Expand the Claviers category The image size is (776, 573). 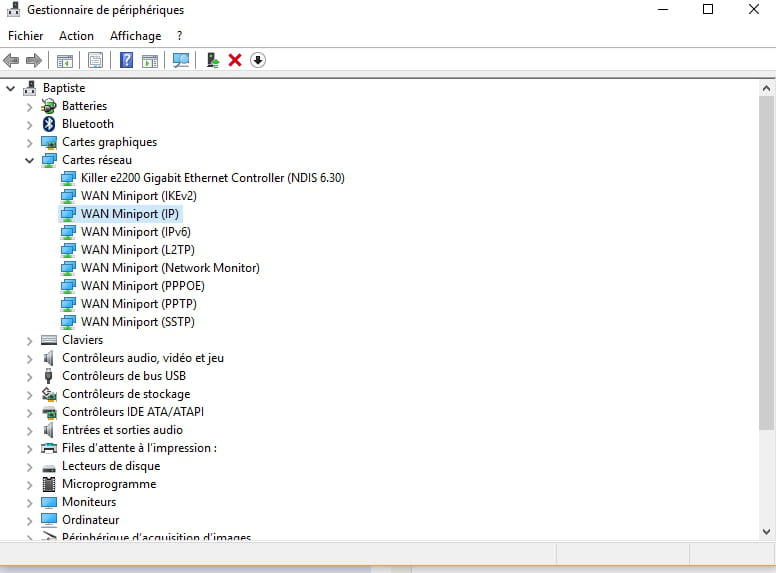(29, 340)
